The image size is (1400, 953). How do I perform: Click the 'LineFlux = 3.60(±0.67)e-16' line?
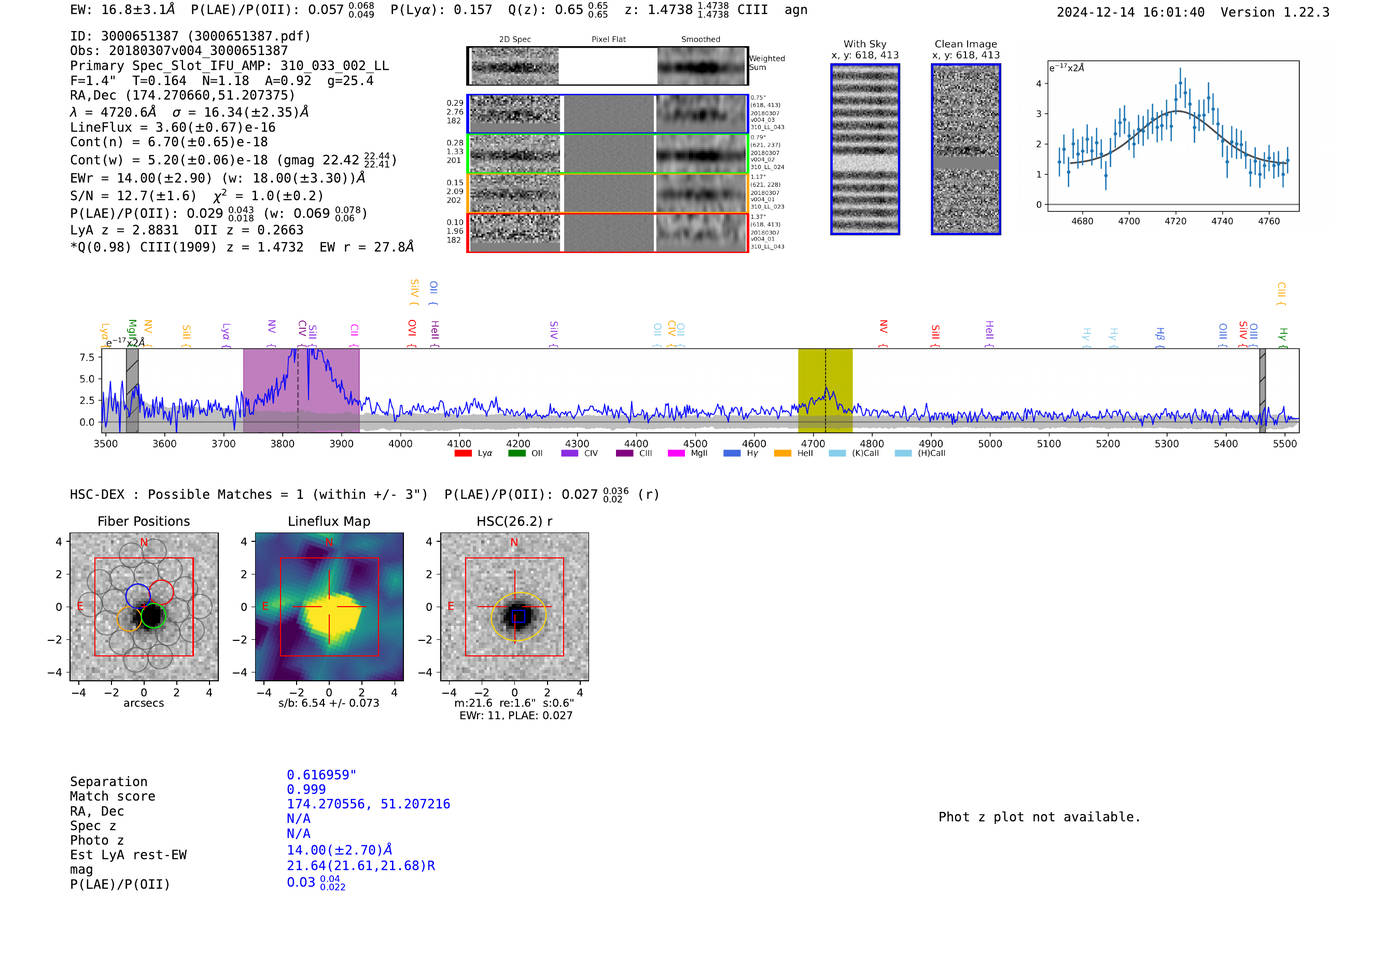click(173, 127)
